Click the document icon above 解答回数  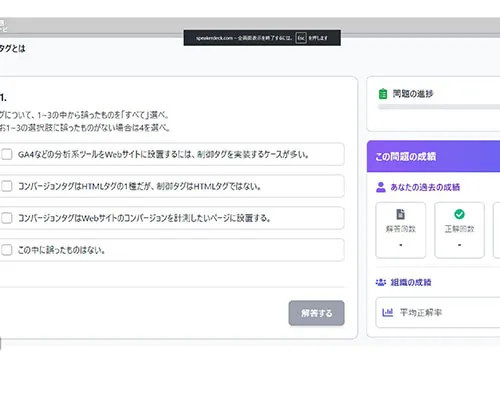(x=401, y=214)
